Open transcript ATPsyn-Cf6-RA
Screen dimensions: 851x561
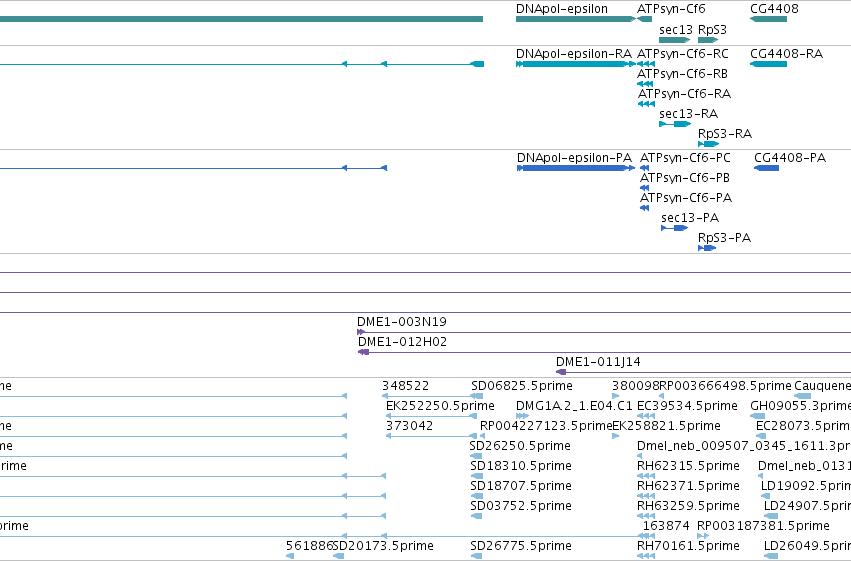(646, 104)
